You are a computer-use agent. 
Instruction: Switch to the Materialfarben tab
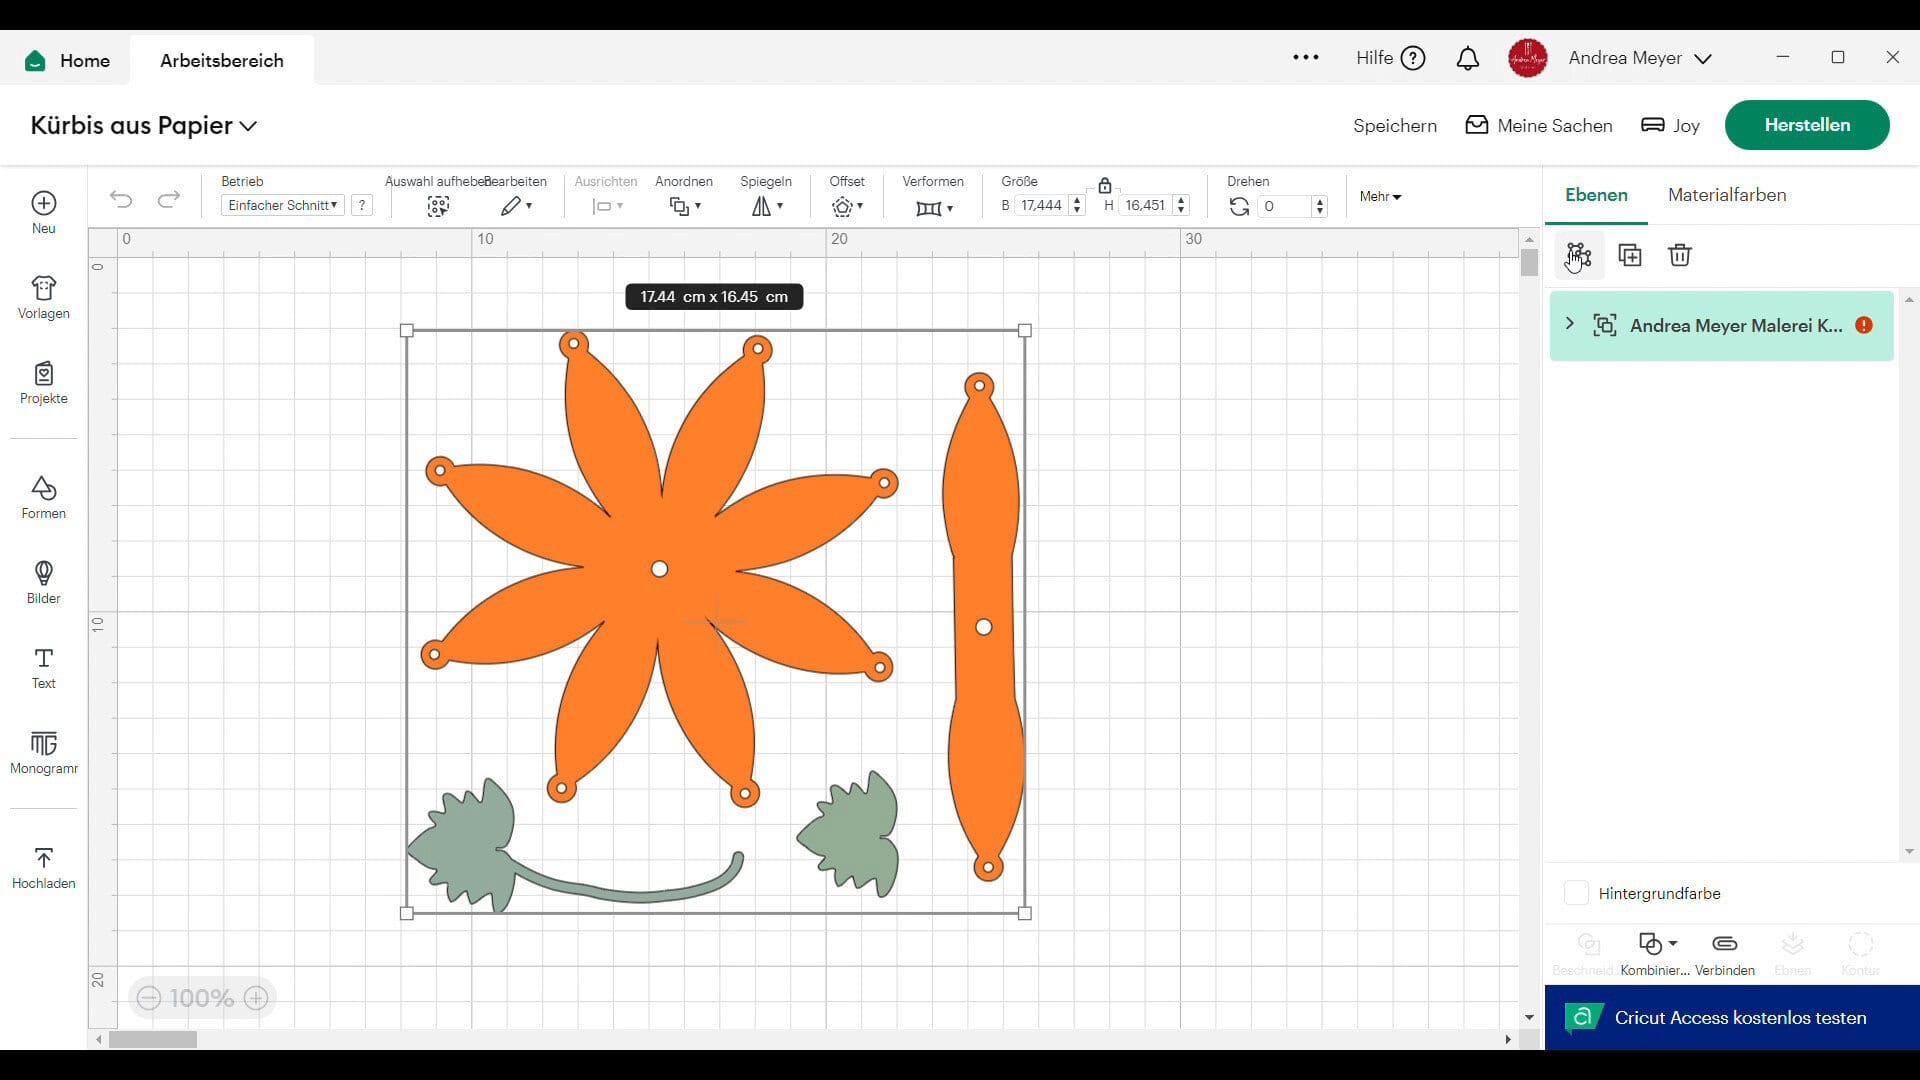[x=1726, y=195]
